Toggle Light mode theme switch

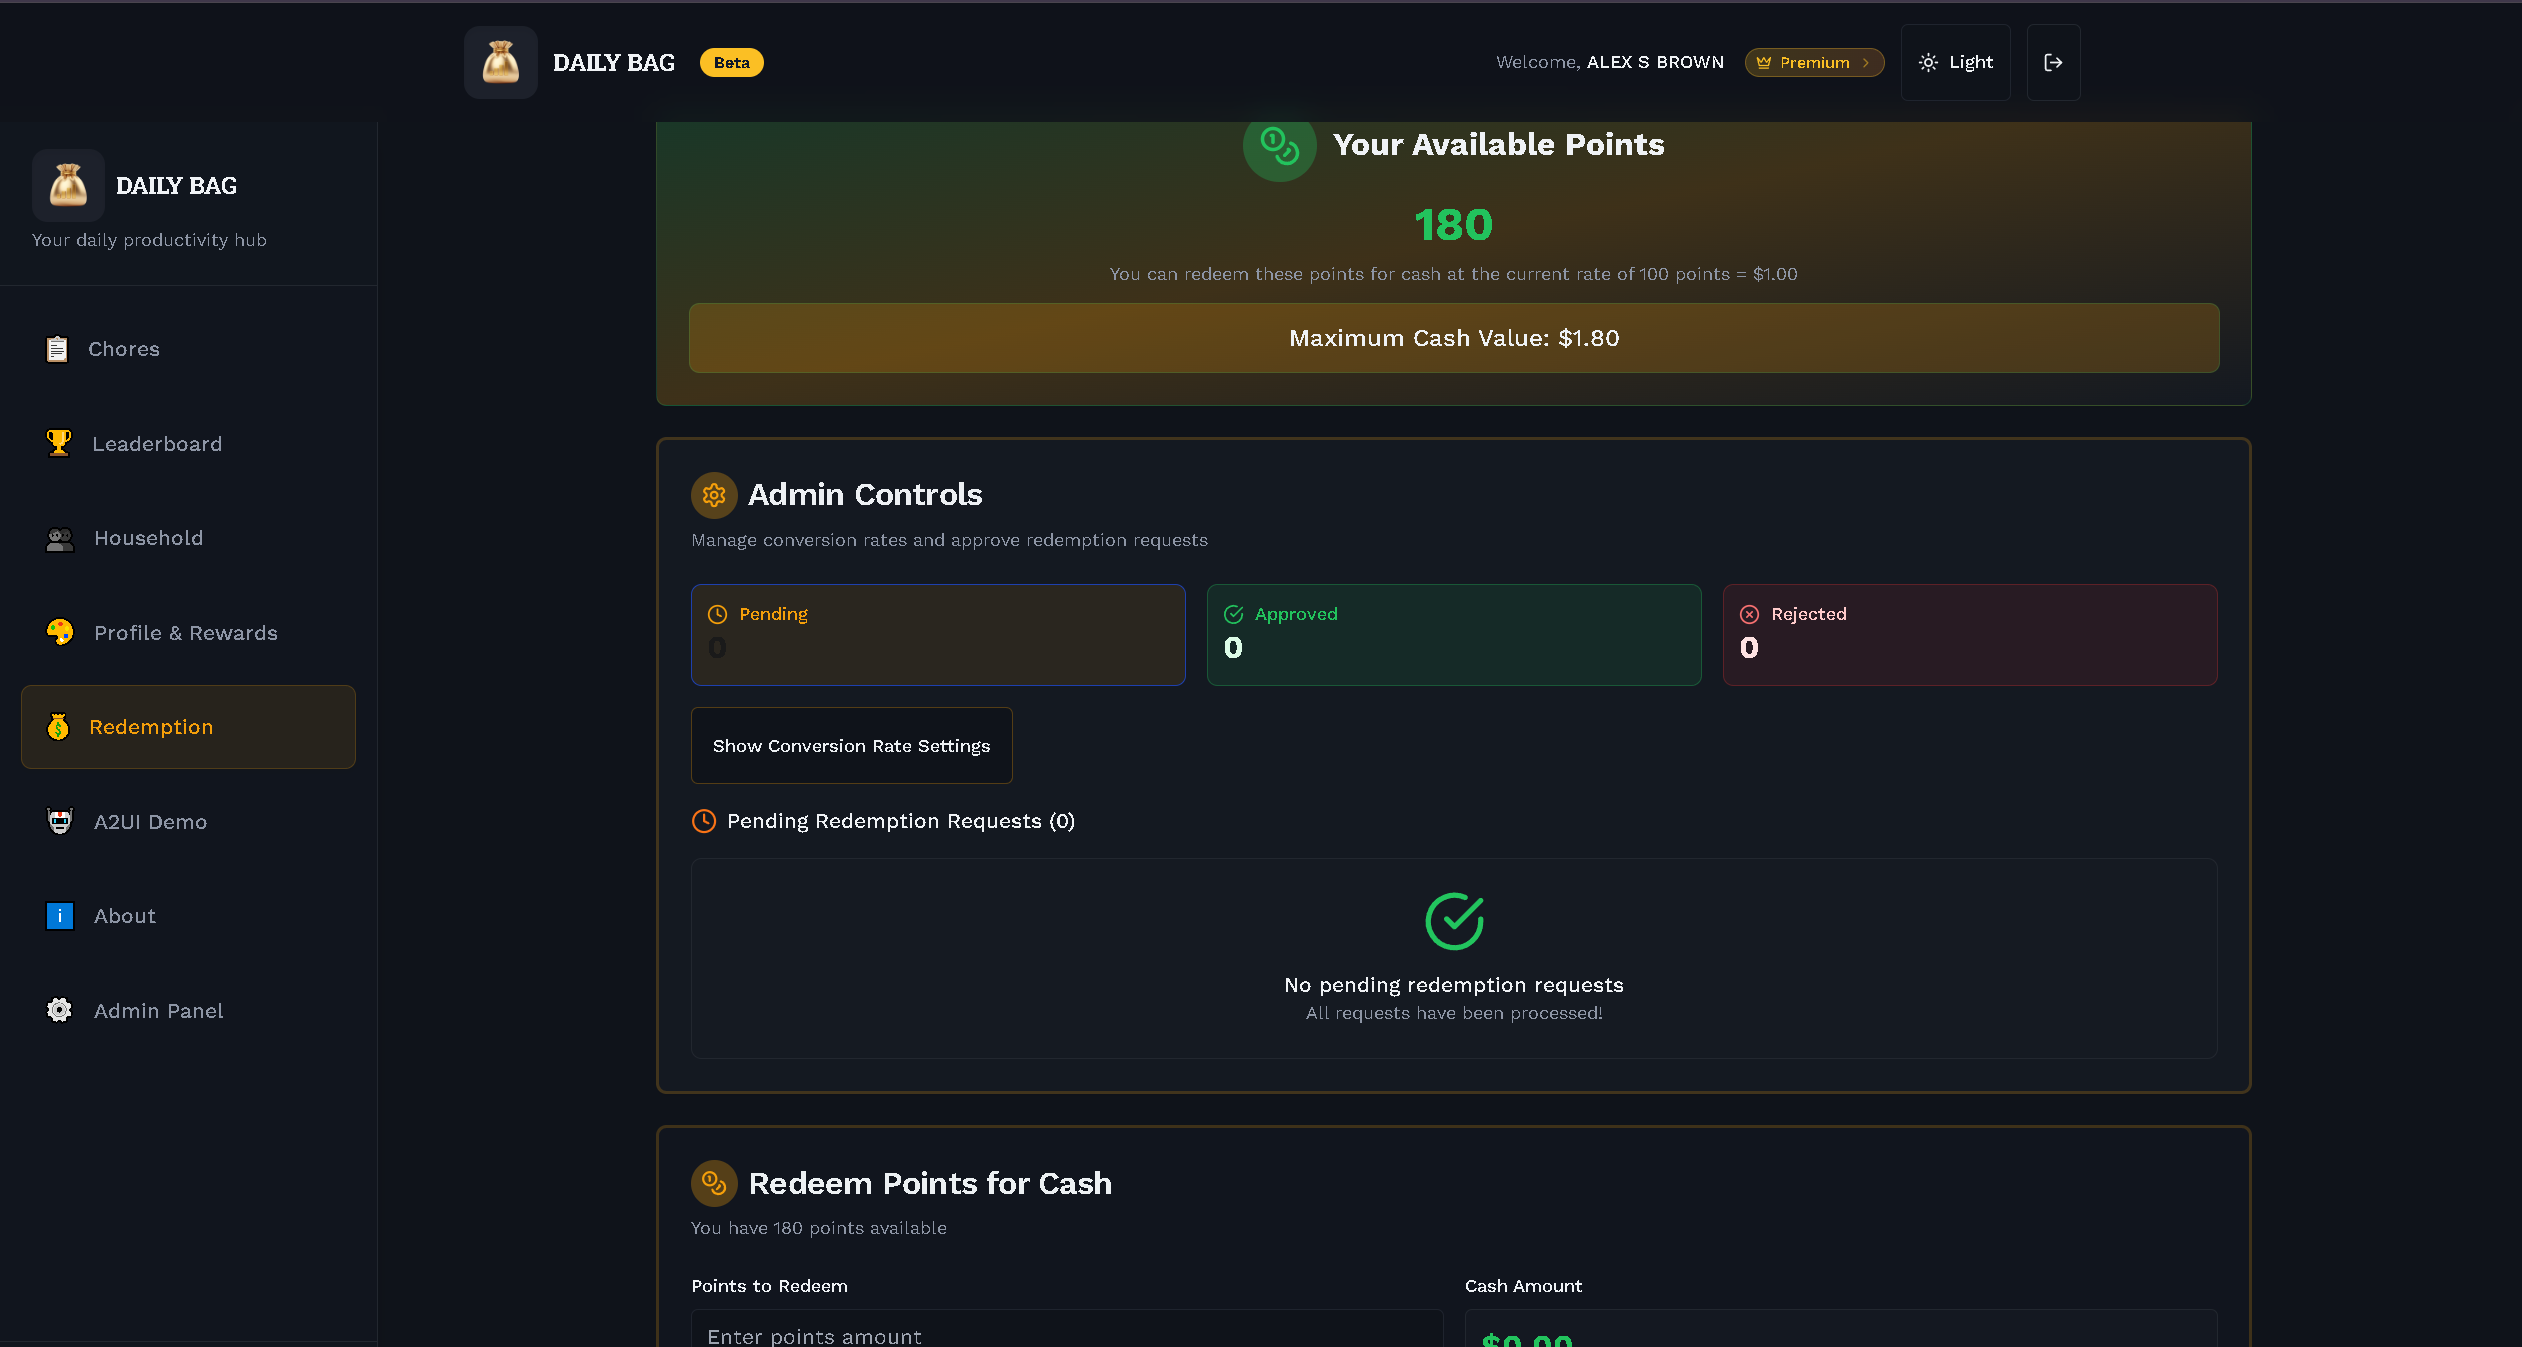[1955, 62]
